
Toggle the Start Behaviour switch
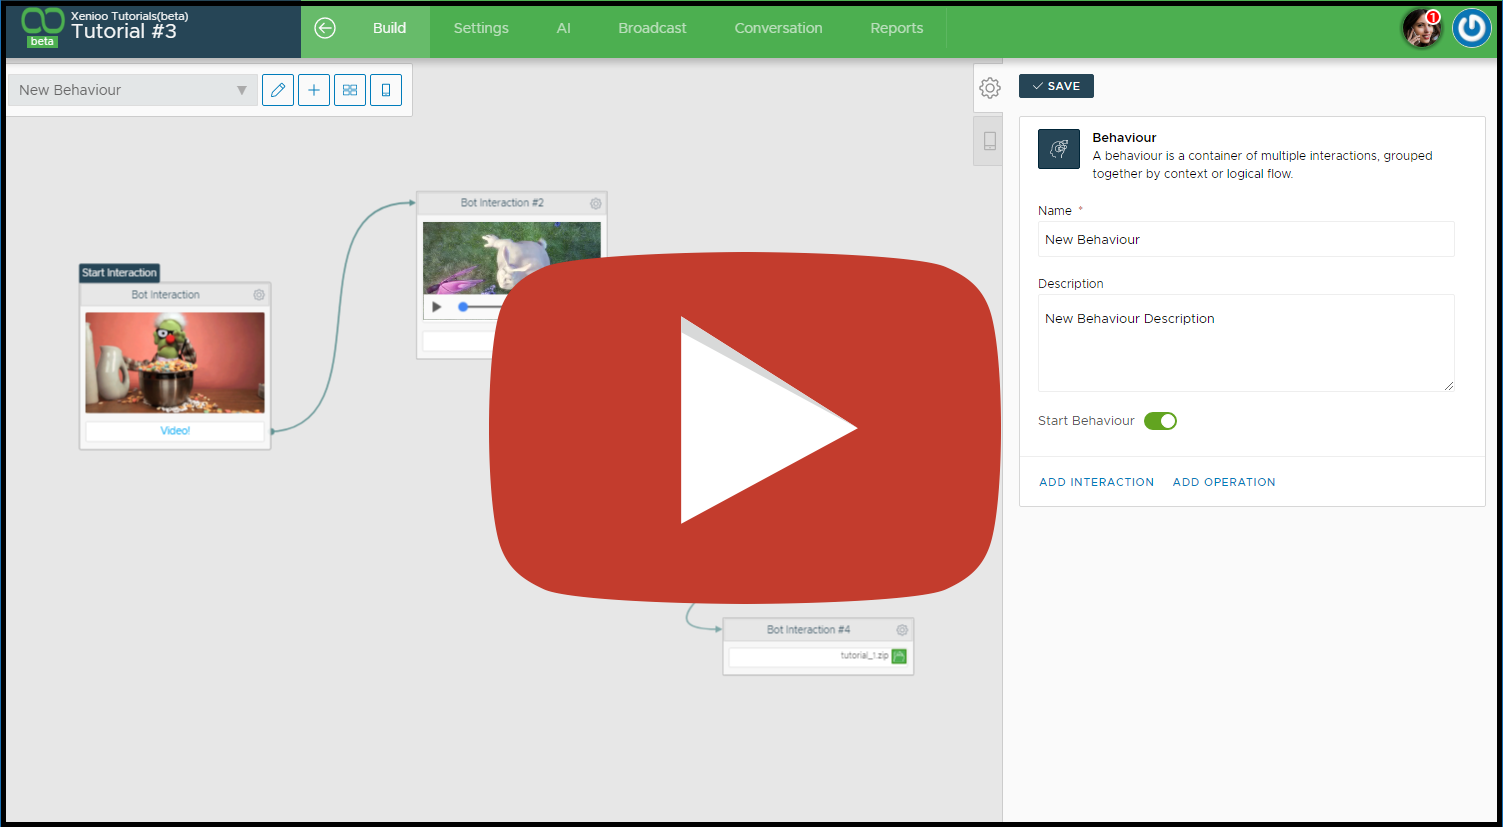(x=1160, y=421)
